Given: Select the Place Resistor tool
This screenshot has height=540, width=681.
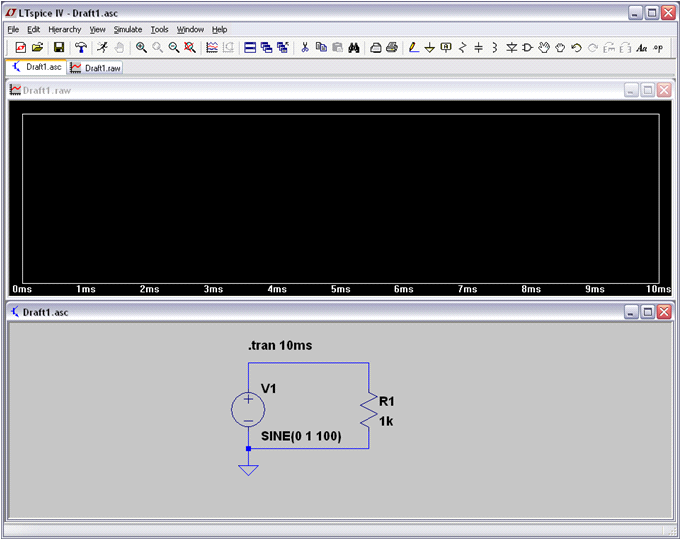Looking at the screenshot, I should click(x=463, y=47).
